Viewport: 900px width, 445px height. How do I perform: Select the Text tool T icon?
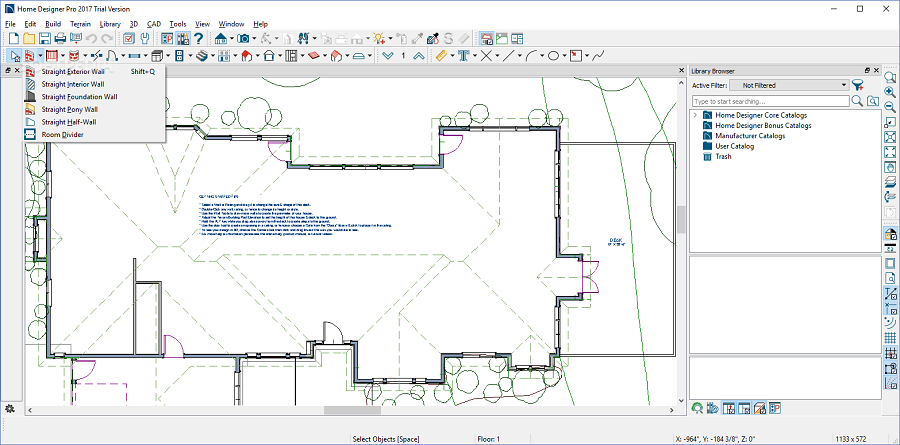coord(463,56)
